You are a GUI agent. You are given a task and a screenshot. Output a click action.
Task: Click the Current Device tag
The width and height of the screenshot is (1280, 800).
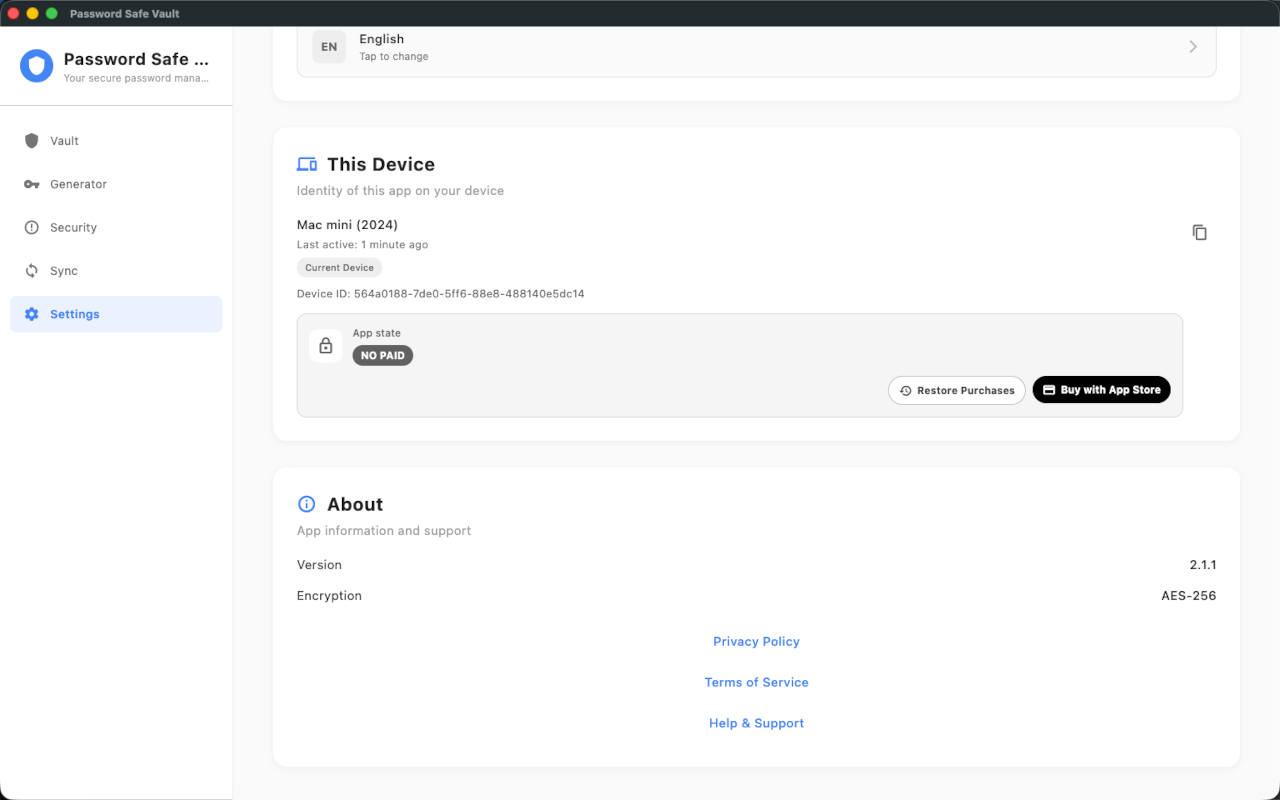[x=340, y=268]
